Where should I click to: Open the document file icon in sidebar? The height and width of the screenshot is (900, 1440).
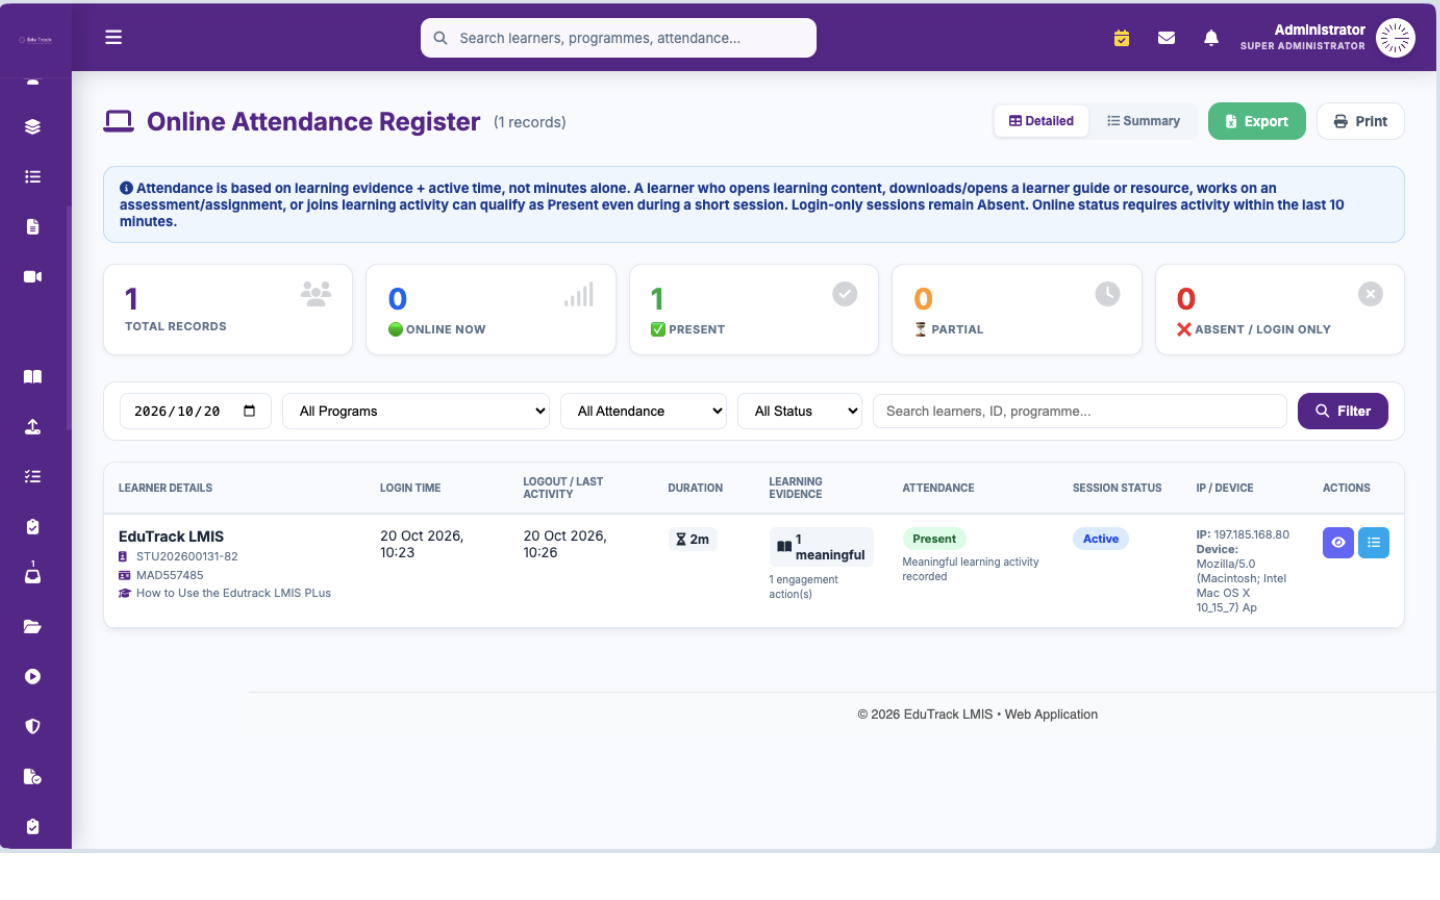33,227
